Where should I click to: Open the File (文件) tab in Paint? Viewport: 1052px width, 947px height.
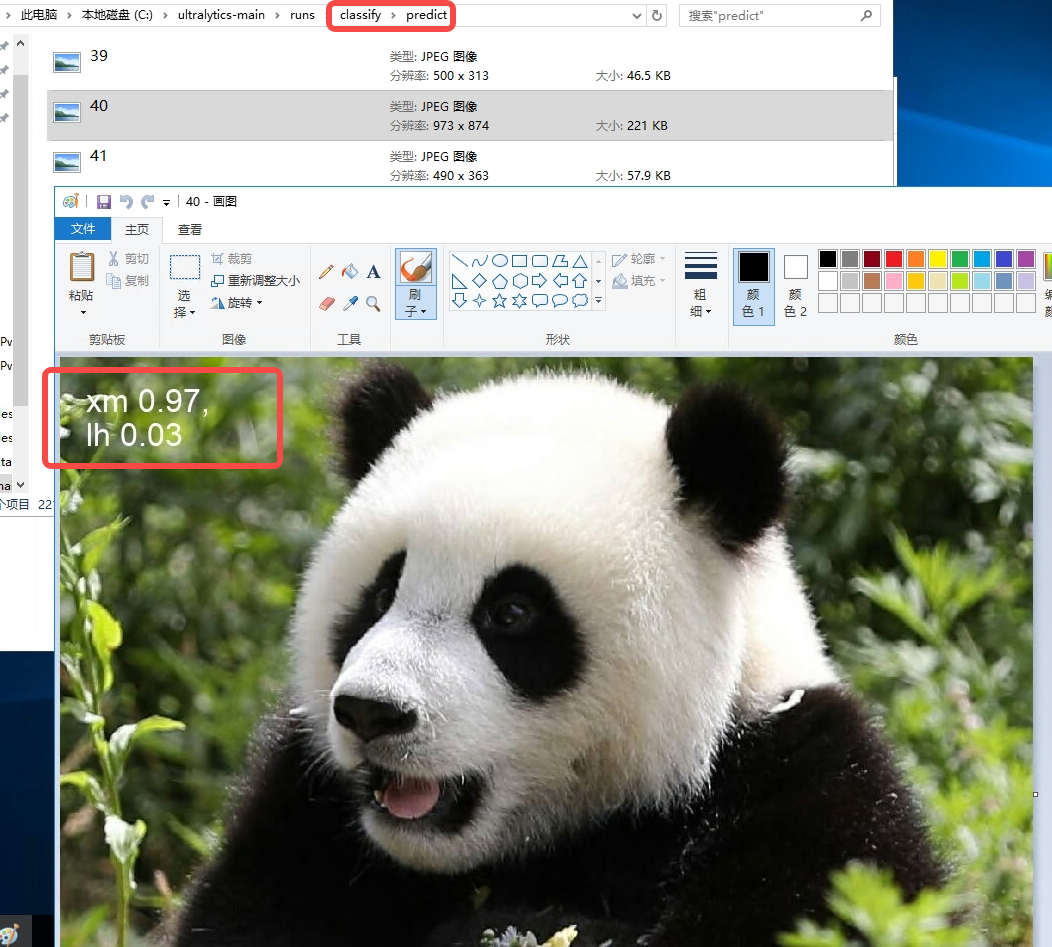[x=83, y=229]
